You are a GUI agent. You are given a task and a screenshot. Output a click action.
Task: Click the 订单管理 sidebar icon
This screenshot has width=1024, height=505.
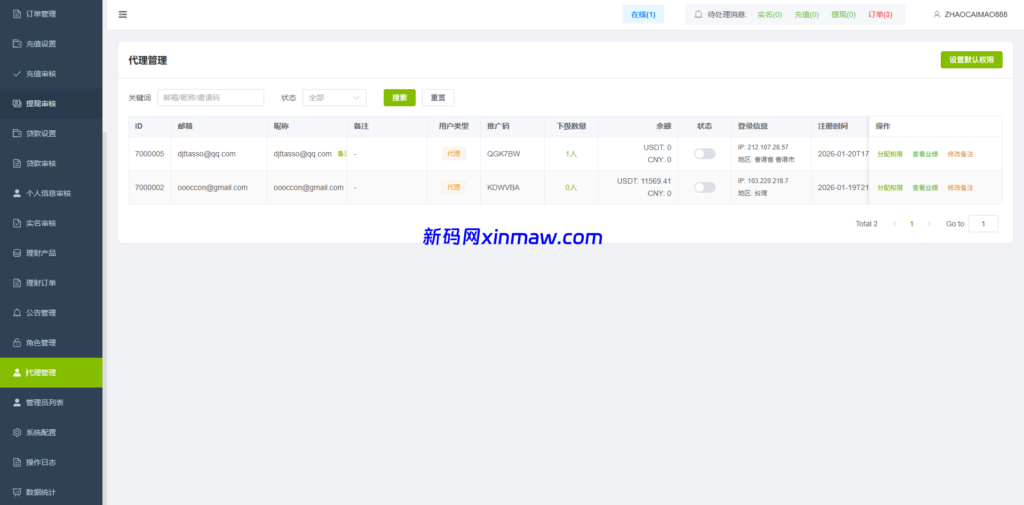17,14
